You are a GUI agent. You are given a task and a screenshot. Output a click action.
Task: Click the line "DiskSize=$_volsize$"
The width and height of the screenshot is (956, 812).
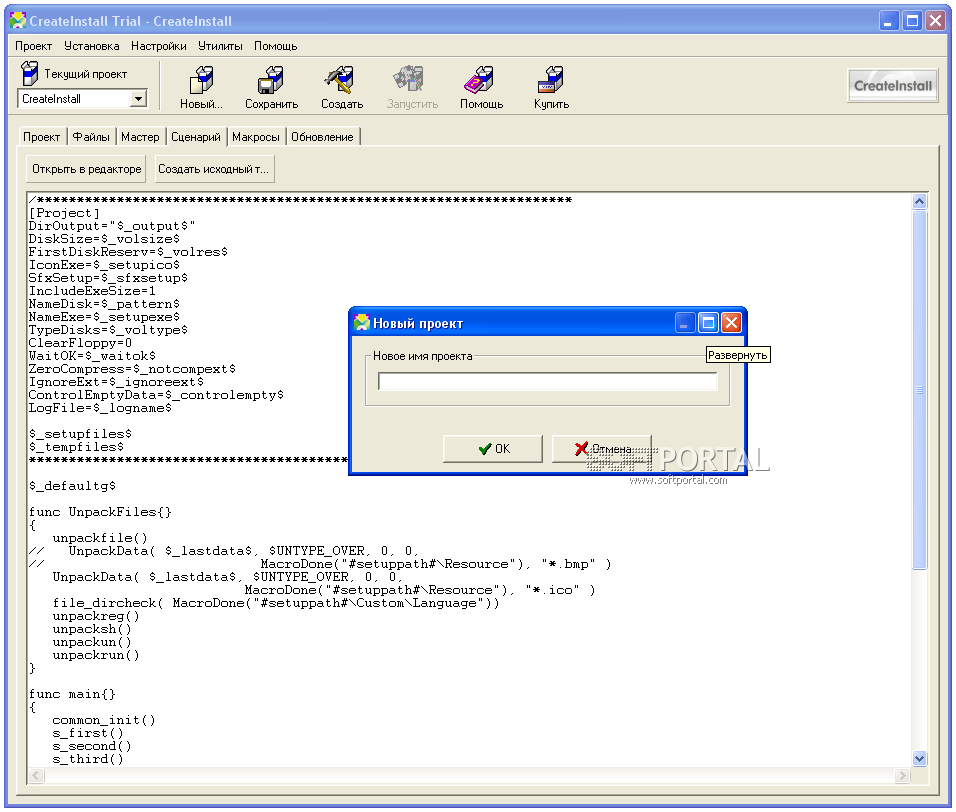(x=104, y=239)
